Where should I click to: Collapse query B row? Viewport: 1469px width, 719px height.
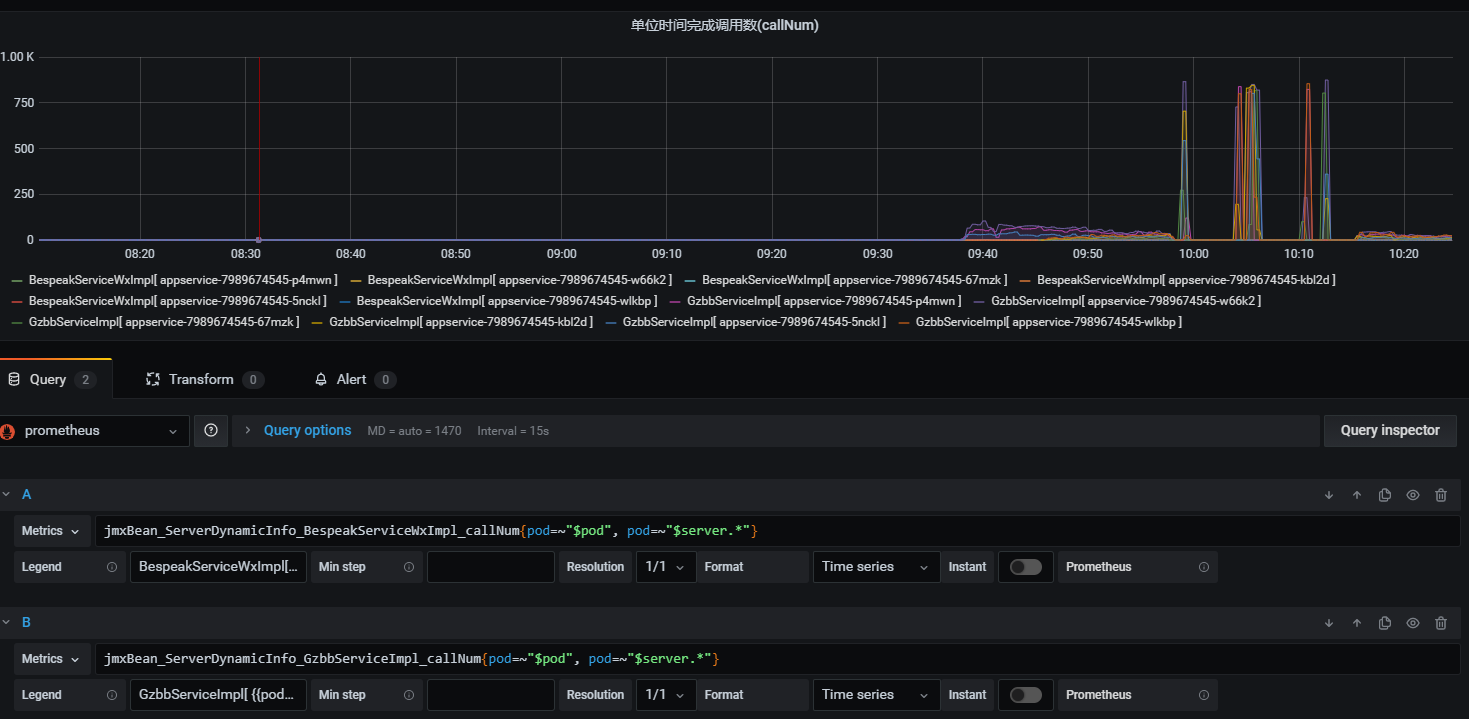click(x=6, y=623)
